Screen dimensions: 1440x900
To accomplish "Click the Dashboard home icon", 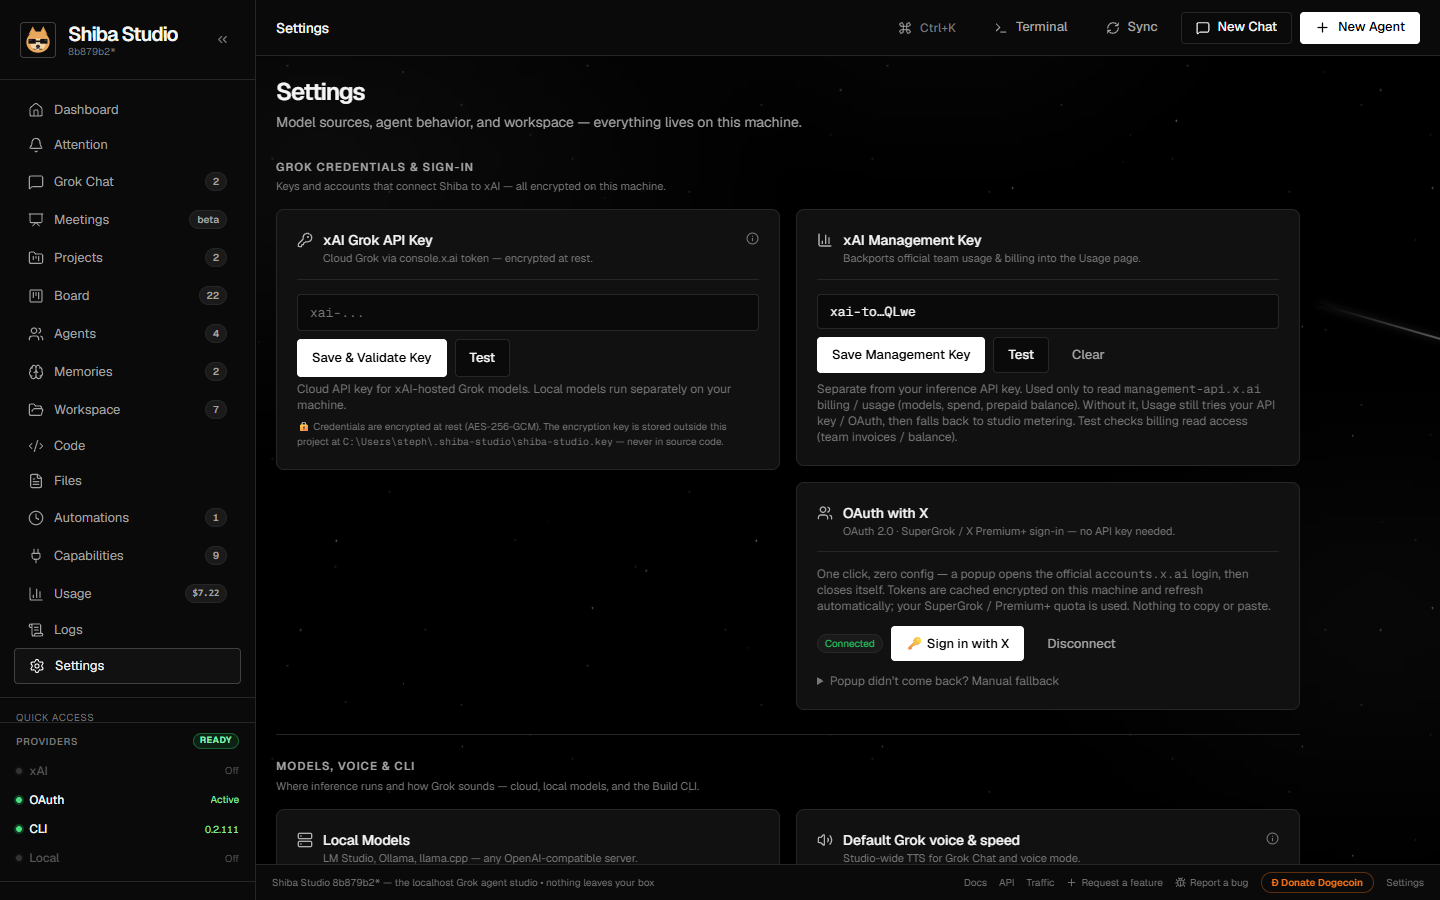I will pyautogui.click(x=36, y=110).
